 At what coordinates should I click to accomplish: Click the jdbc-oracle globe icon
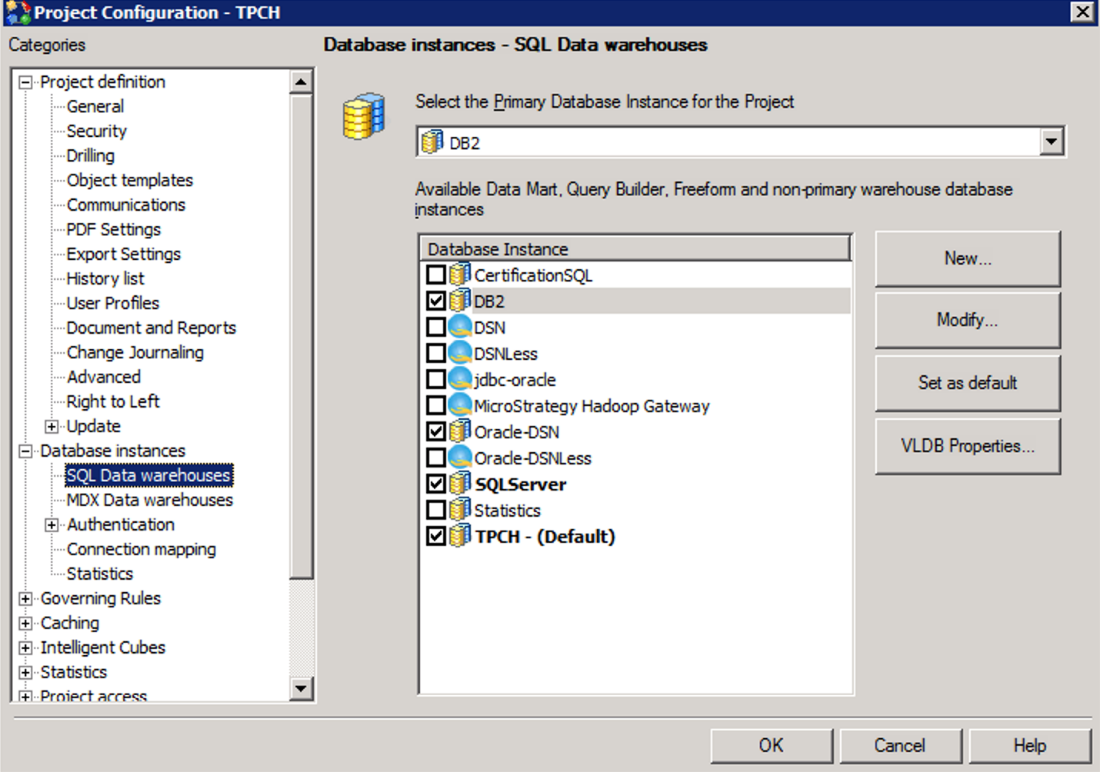(460, 379)
